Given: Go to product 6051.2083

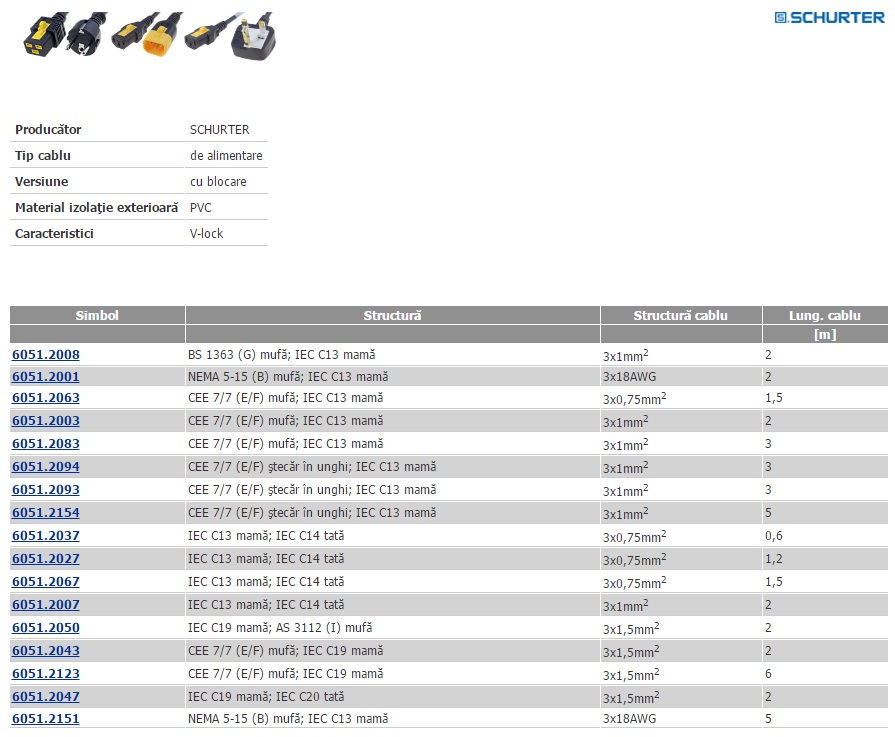Looking at the screenshot, I should pos(46,444).
